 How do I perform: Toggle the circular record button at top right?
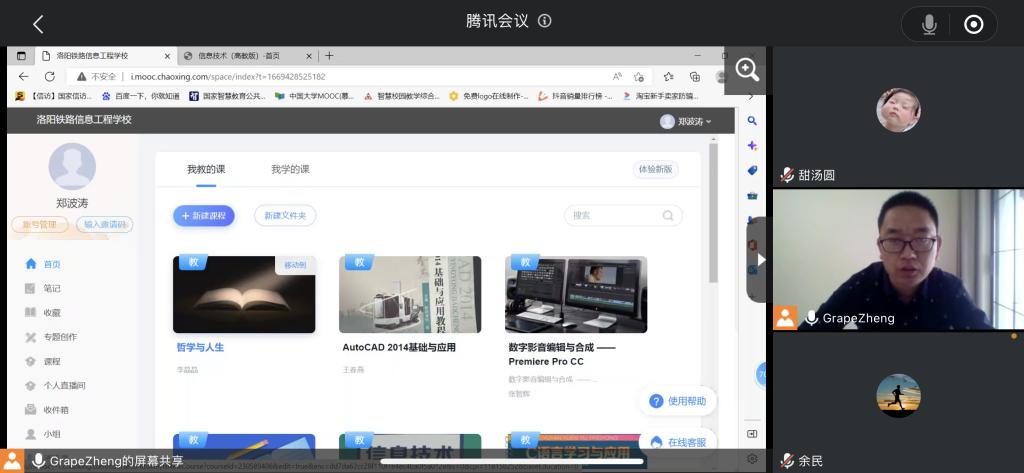point(973,25)
